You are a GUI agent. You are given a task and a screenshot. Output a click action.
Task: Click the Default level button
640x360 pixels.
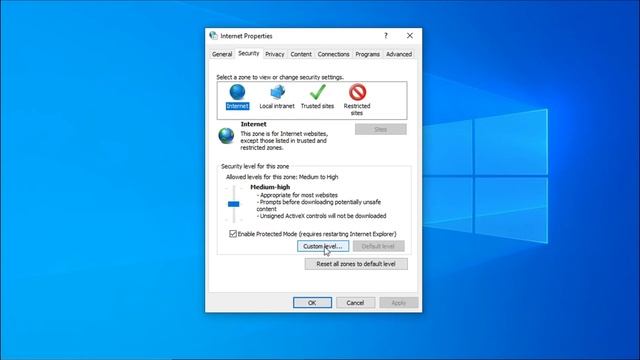point(378,246)
